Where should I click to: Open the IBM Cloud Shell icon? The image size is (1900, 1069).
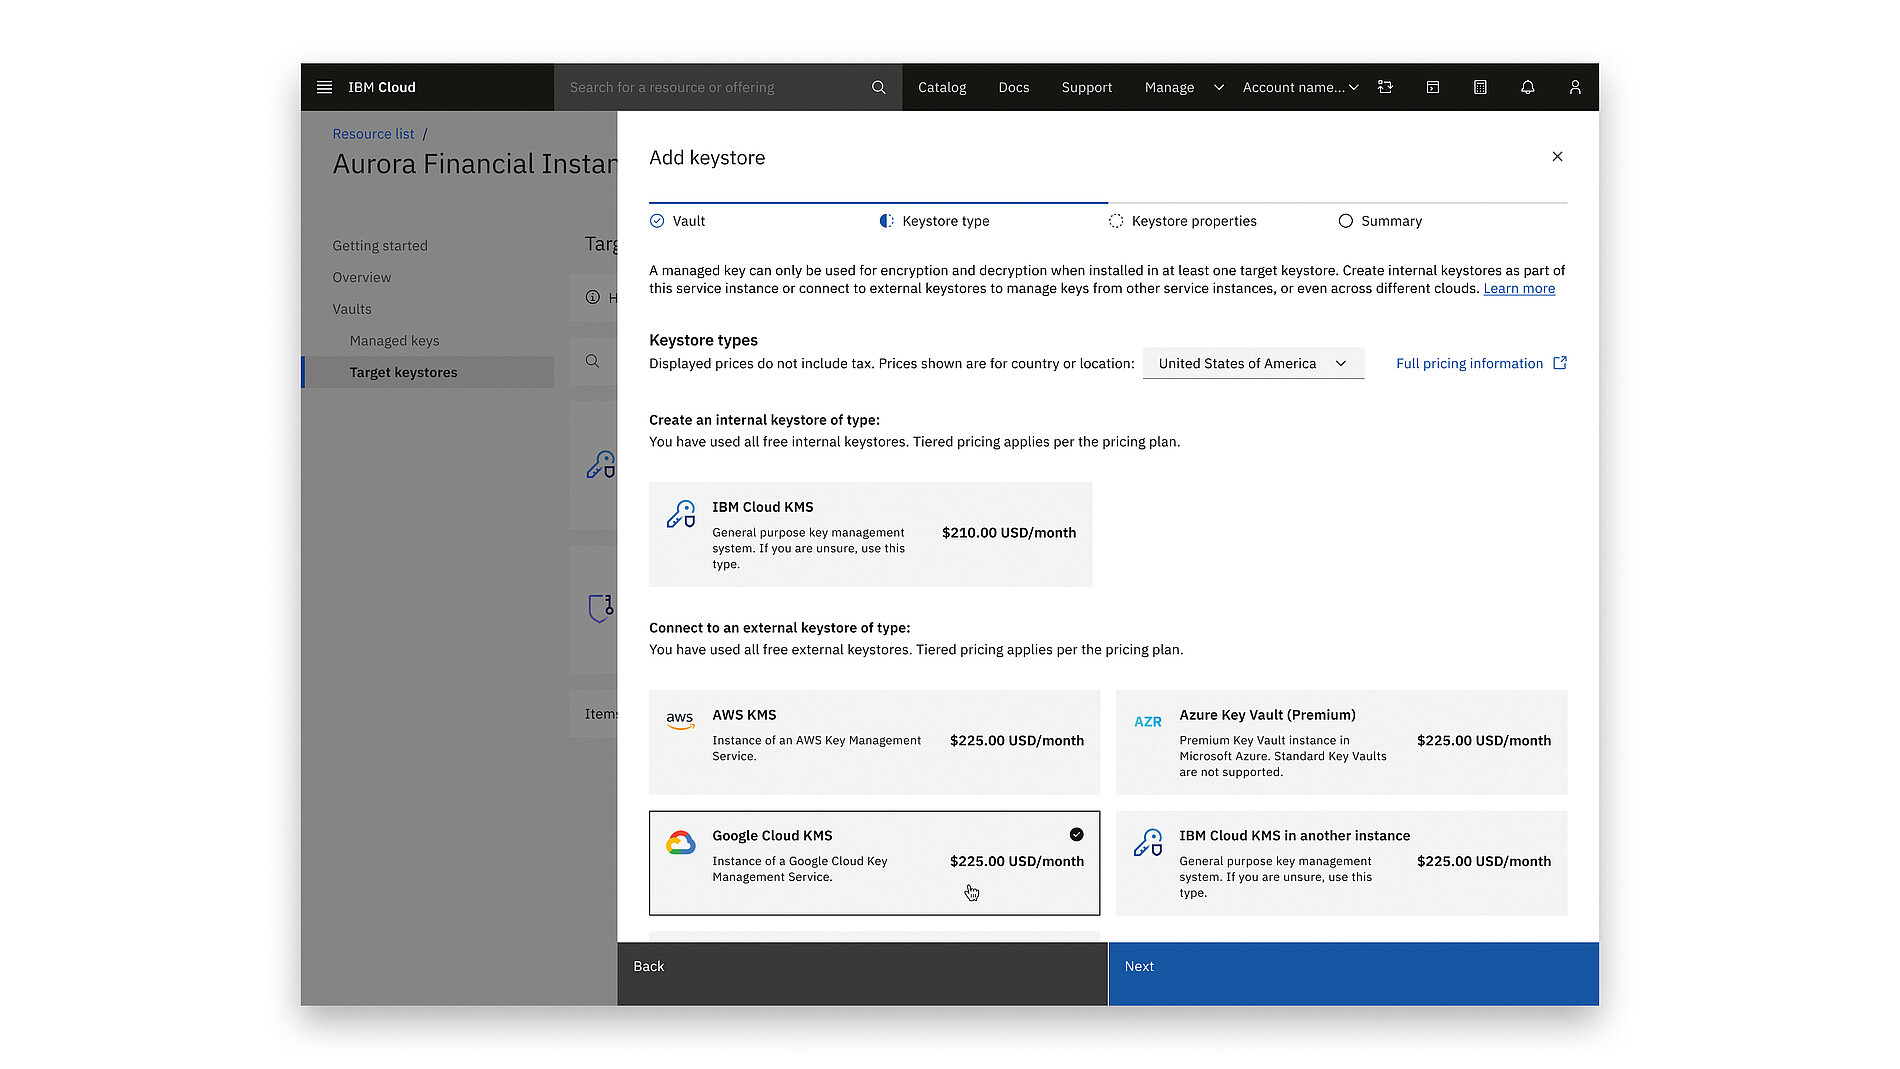(x=1432, y=87)
